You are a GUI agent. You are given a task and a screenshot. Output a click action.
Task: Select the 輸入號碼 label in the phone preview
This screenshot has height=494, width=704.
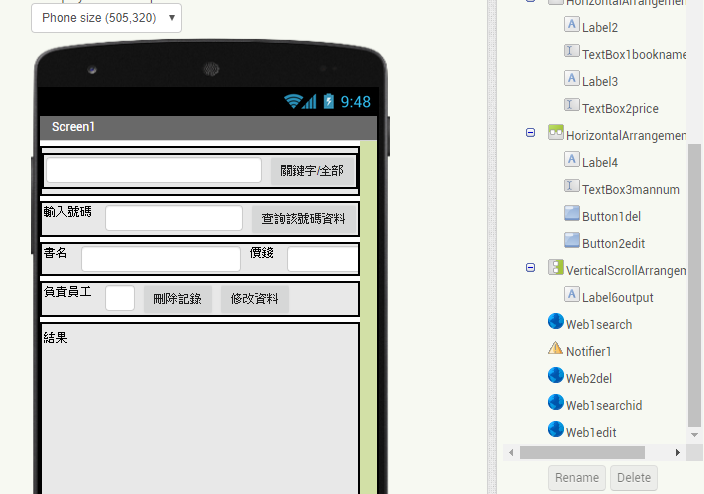pyautogui.click(x=67, y=212)
